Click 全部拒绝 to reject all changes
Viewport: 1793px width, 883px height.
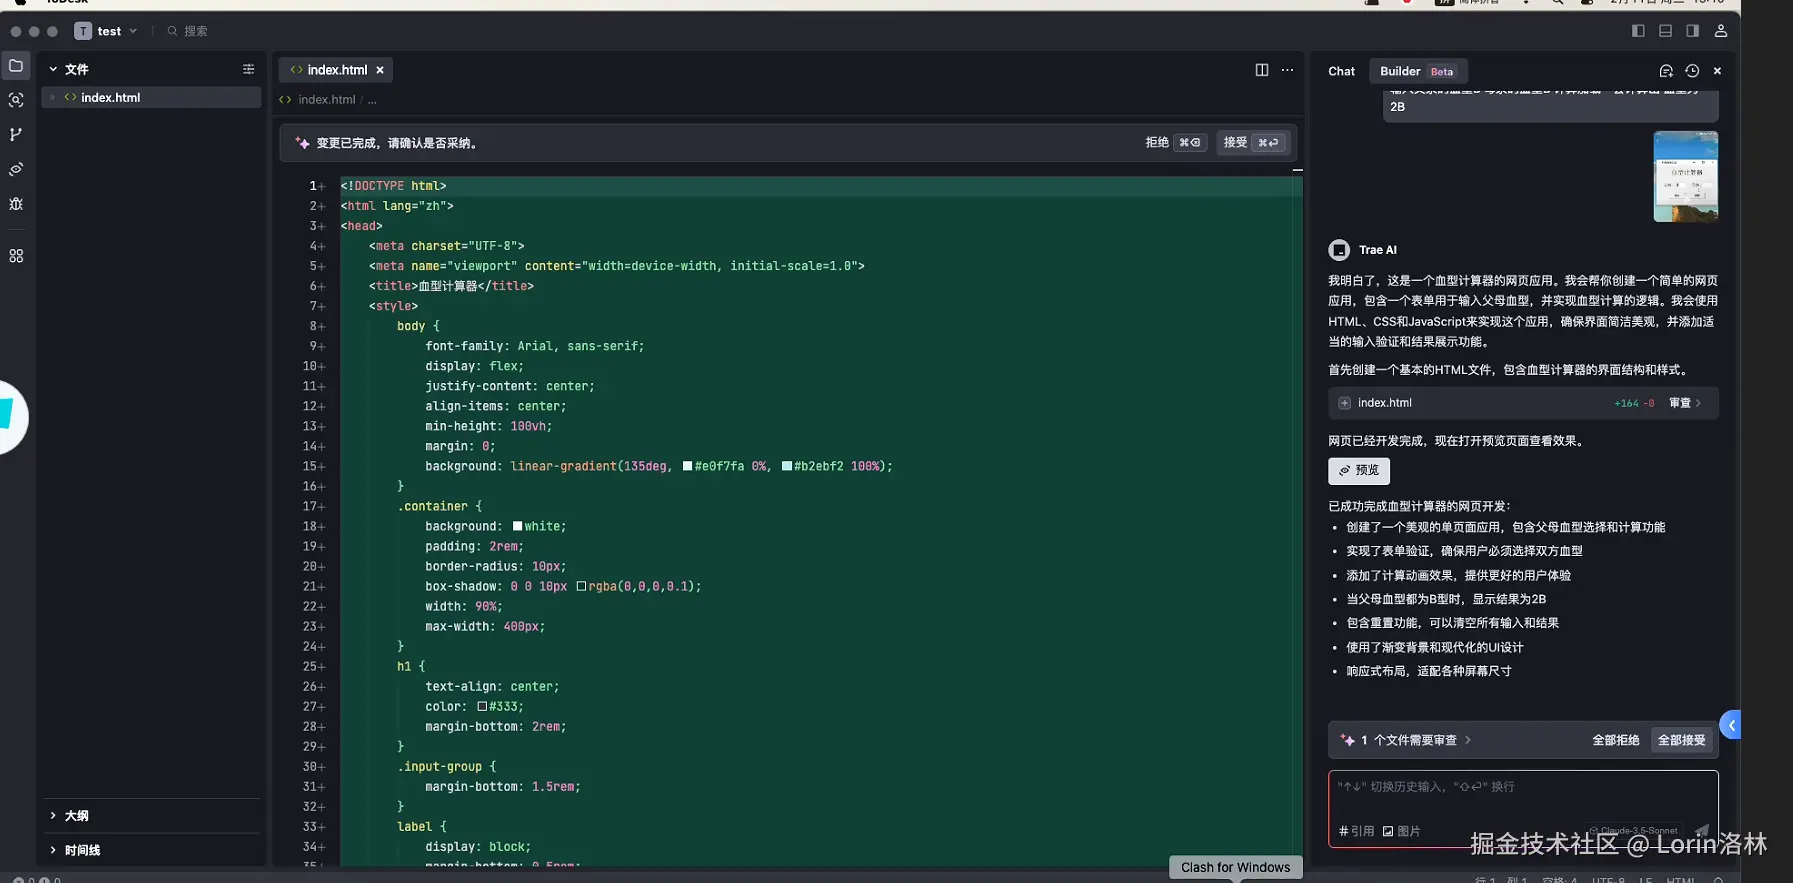coord(1616,740)
